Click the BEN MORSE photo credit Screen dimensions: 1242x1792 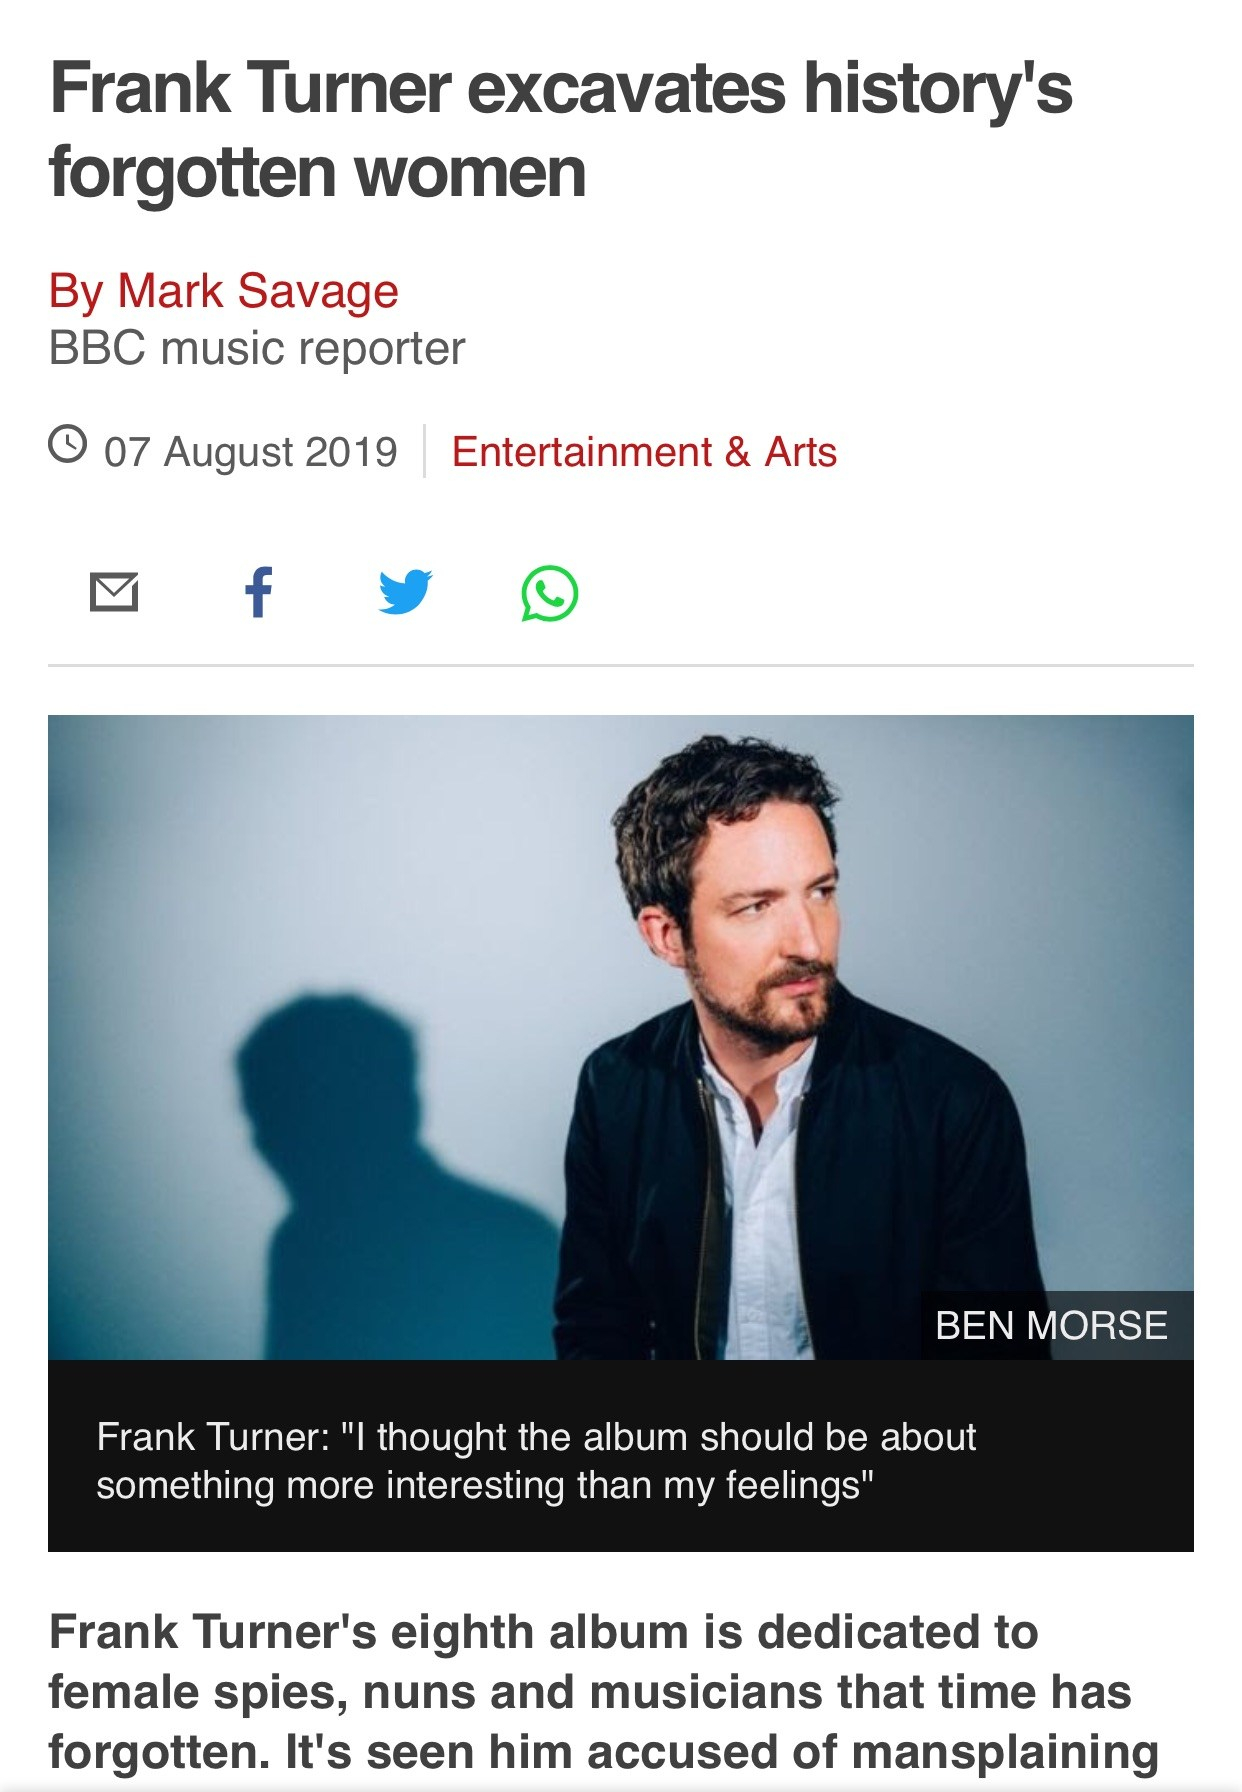[x=1051, y=1326]
